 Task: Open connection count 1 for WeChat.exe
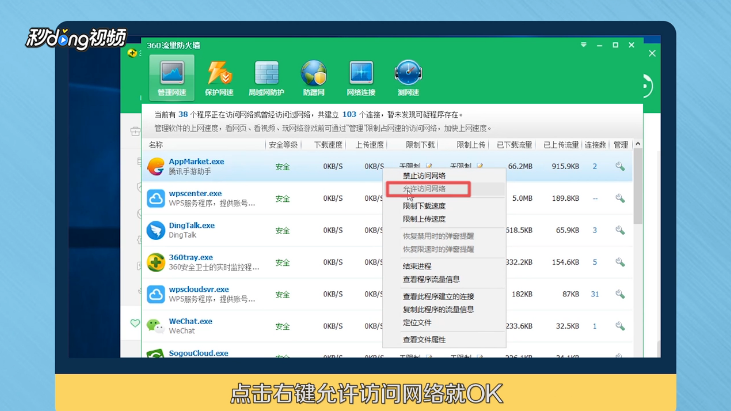pyautogui.click(x=595, y=326)
